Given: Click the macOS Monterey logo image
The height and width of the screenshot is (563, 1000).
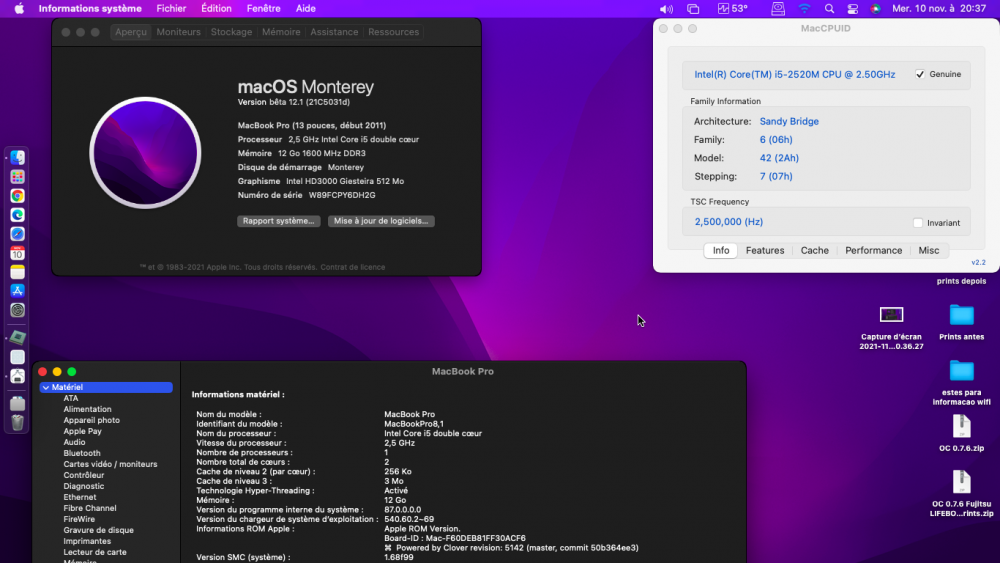Looking at the screenshot, I should [145, 153].
